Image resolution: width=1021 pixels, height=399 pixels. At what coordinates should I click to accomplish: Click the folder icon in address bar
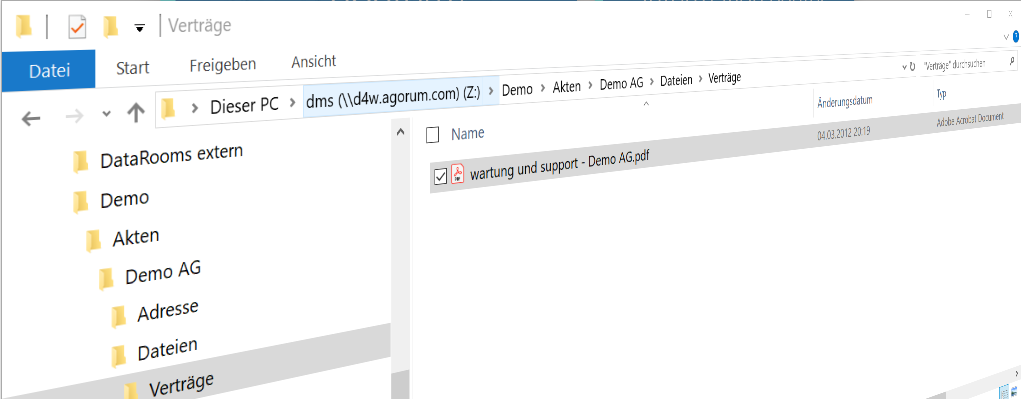coord(169,108)
